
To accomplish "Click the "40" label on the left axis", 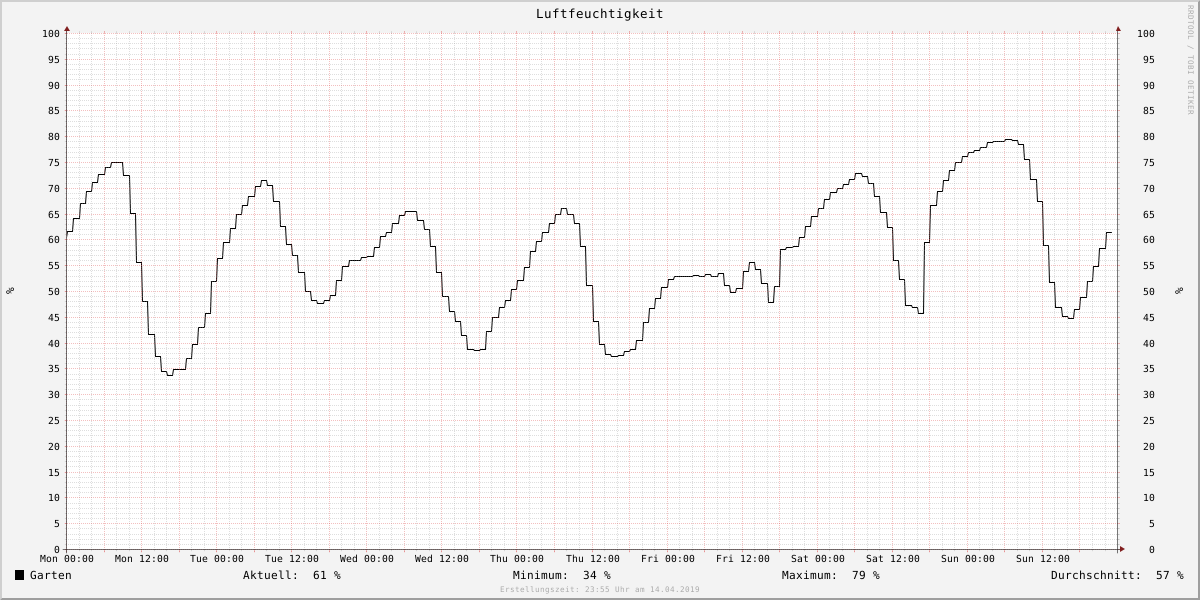I will pyautogui.click(x=55, y=343).
